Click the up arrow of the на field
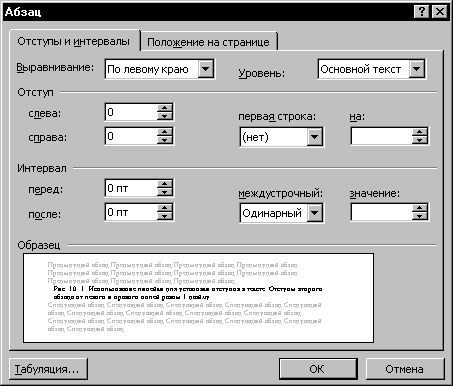This screenshot has height=386, width=453. click(420, 132)
